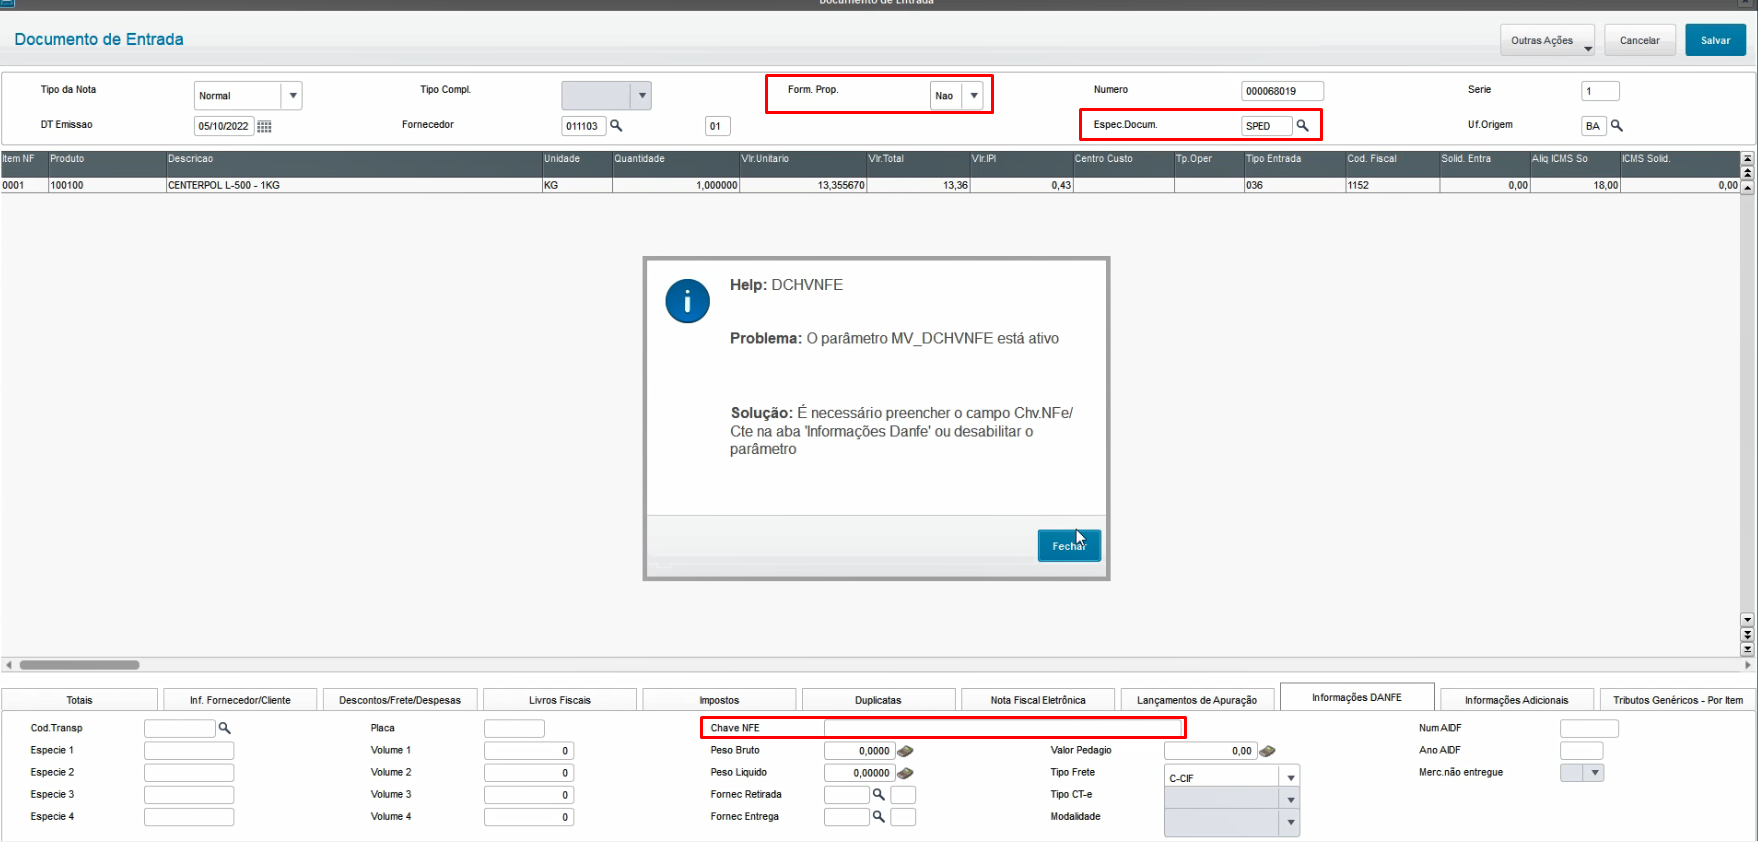This screenshot has height=842, width=1758.
Task: Expand the Tipo da Nota dropdown
Action: click(x=292, y=96)
